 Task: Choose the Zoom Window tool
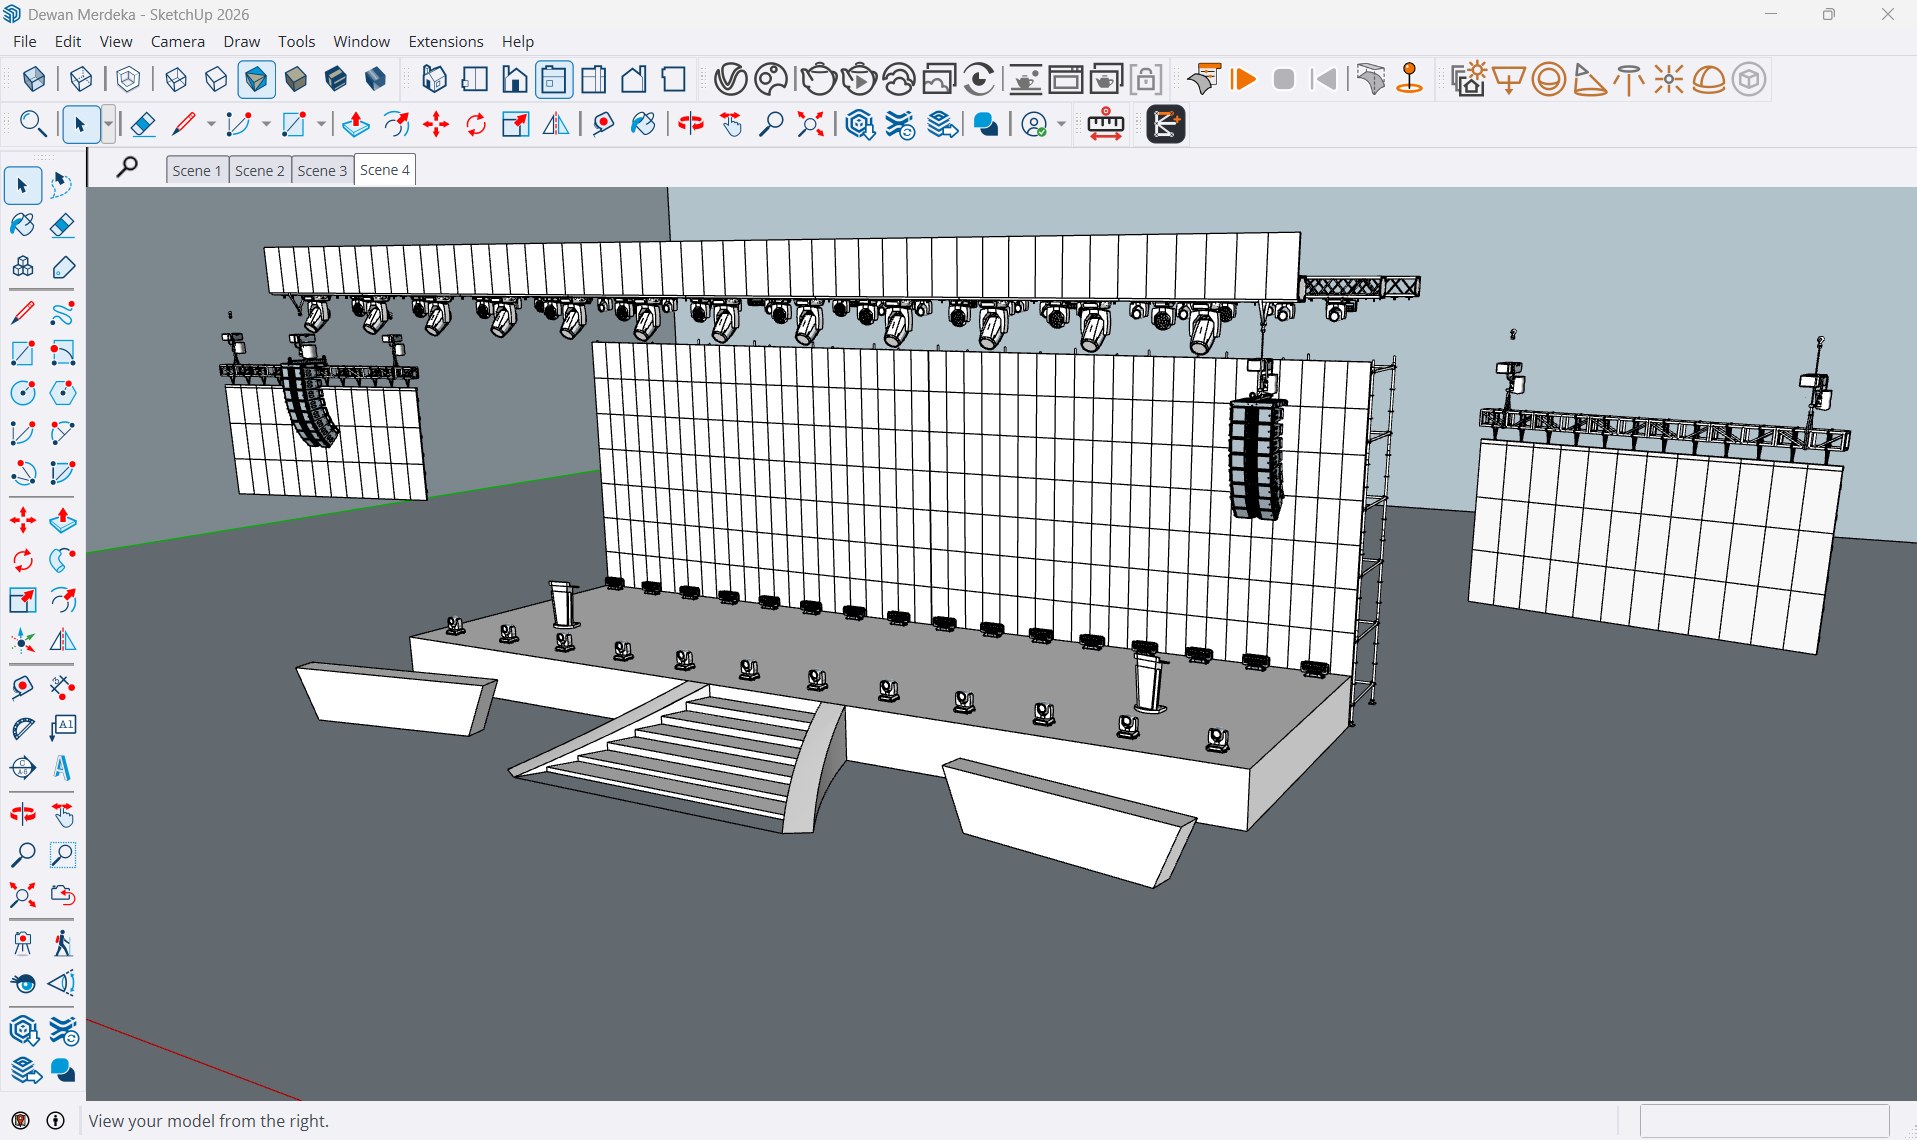click(x=62, y=855)
